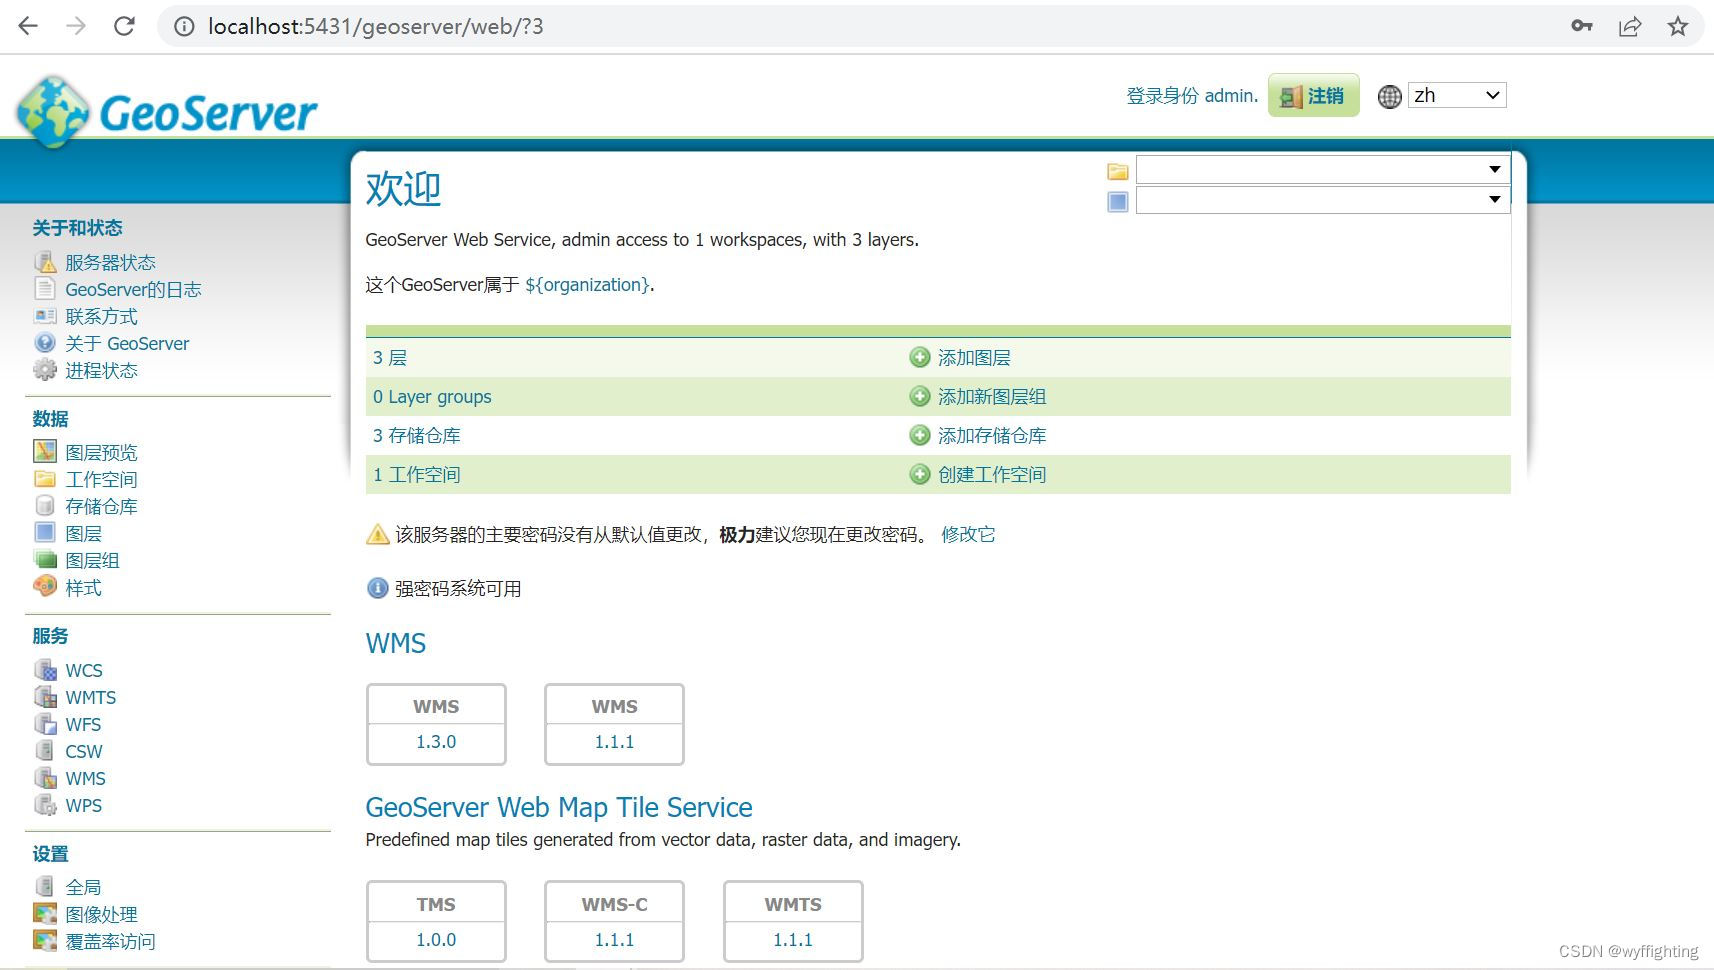This screenshot has height=970, width=1714.
Task: Click 修改它 to change the master password
Action: coord(967,534)
